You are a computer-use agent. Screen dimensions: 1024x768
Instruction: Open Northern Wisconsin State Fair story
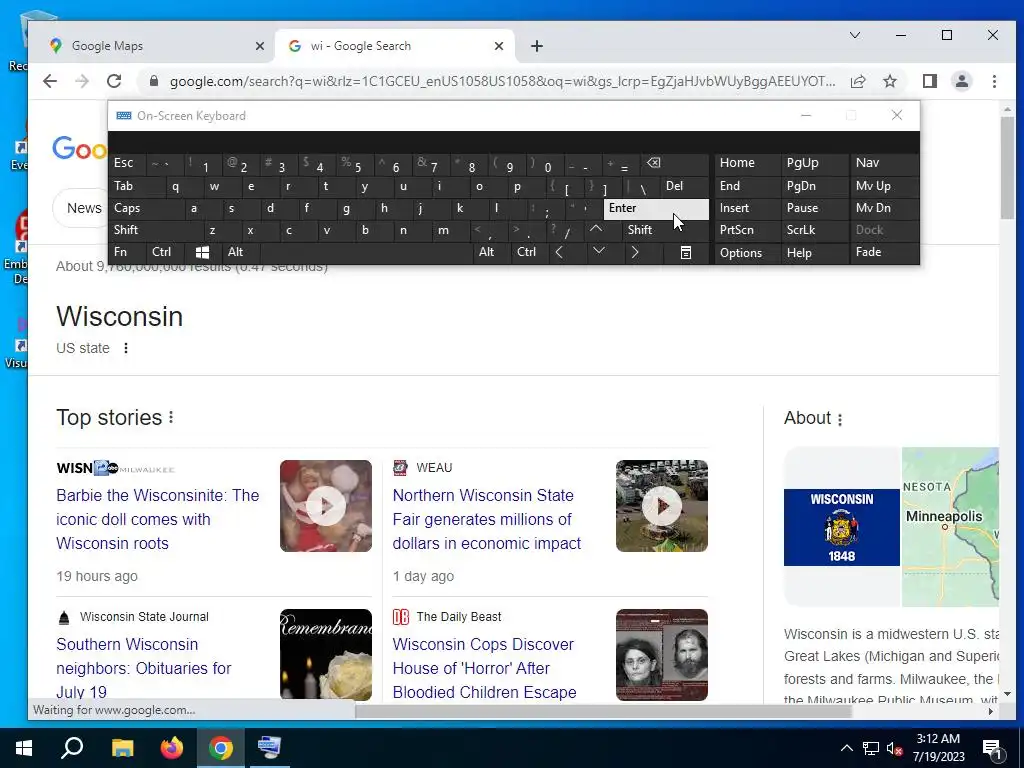click(x=487, y=519)
